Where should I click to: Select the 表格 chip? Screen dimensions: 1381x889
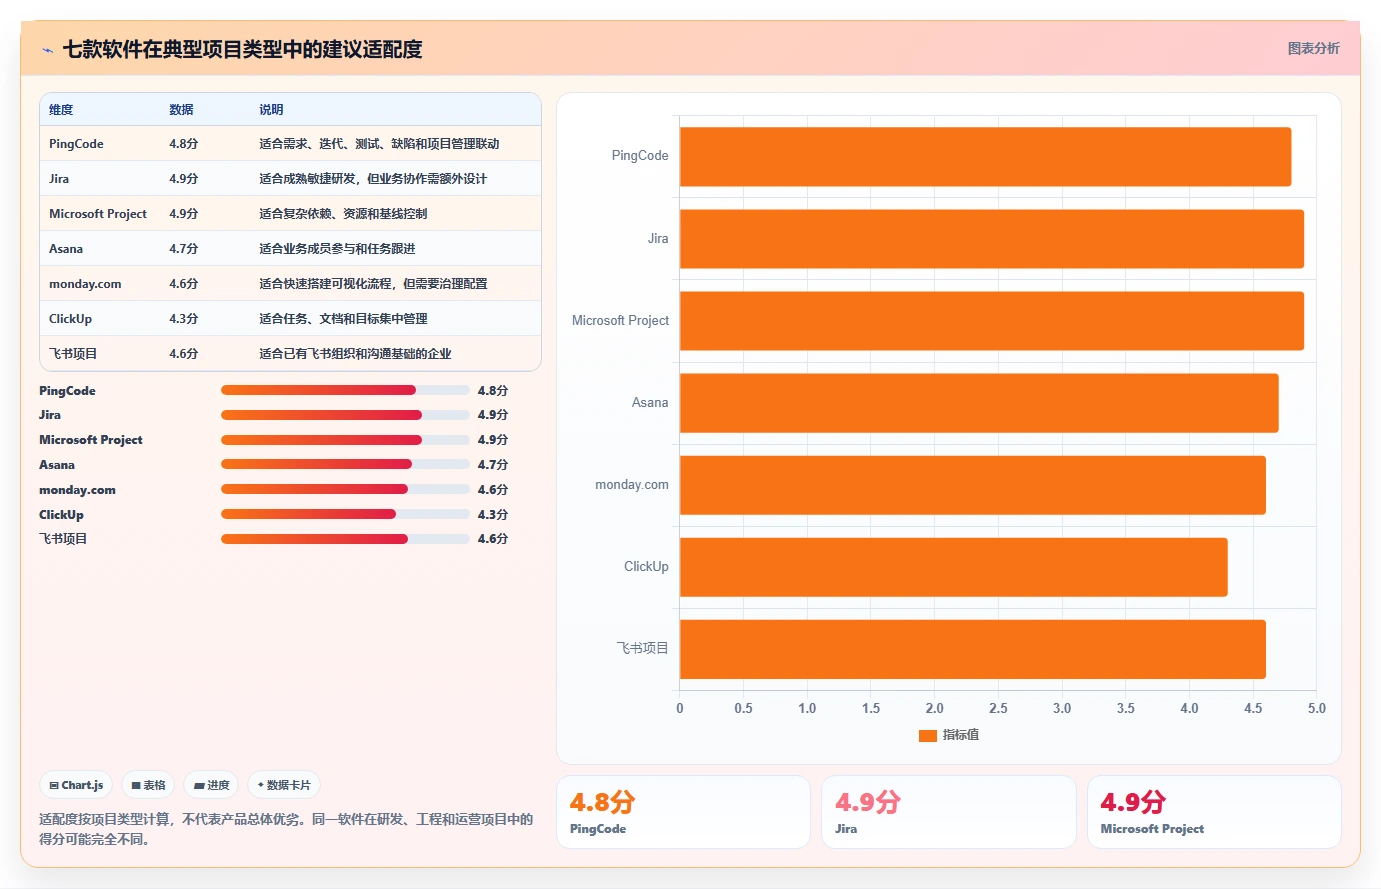pos(148,785)
